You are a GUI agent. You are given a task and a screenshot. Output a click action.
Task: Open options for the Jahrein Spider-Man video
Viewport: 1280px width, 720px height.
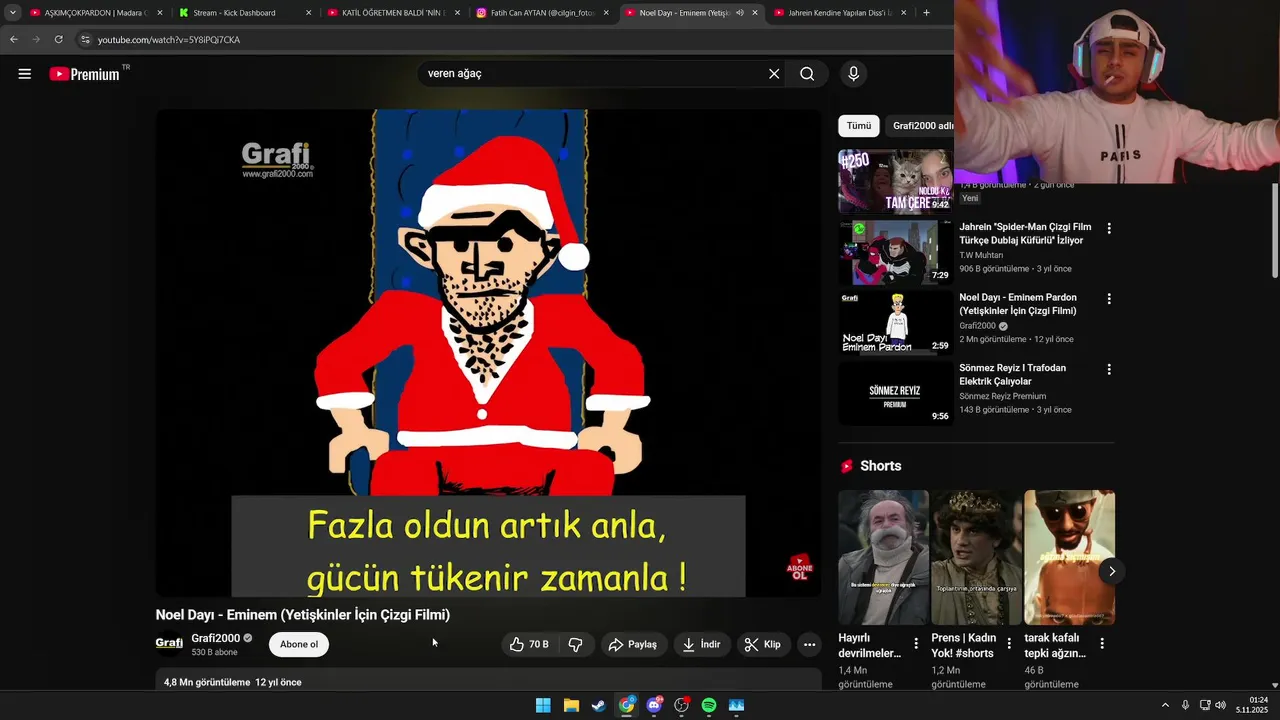[x=1108, y=229]
